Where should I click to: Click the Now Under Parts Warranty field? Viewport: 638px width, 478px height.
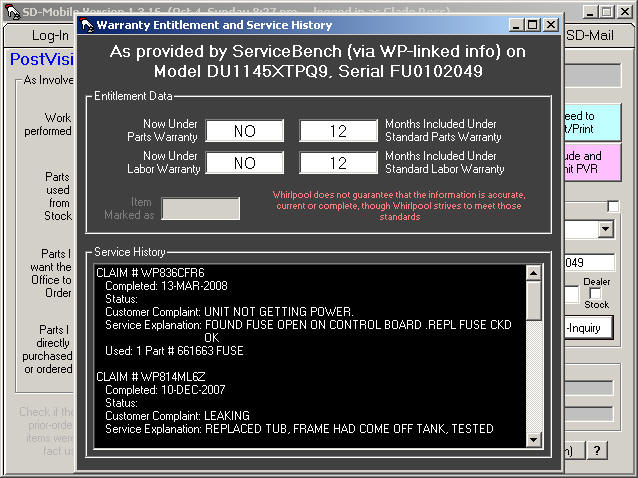[x=245, y=131]
